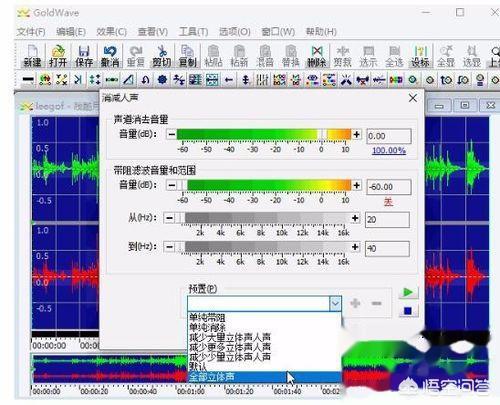Close the 消减人声 dialog

413,98
